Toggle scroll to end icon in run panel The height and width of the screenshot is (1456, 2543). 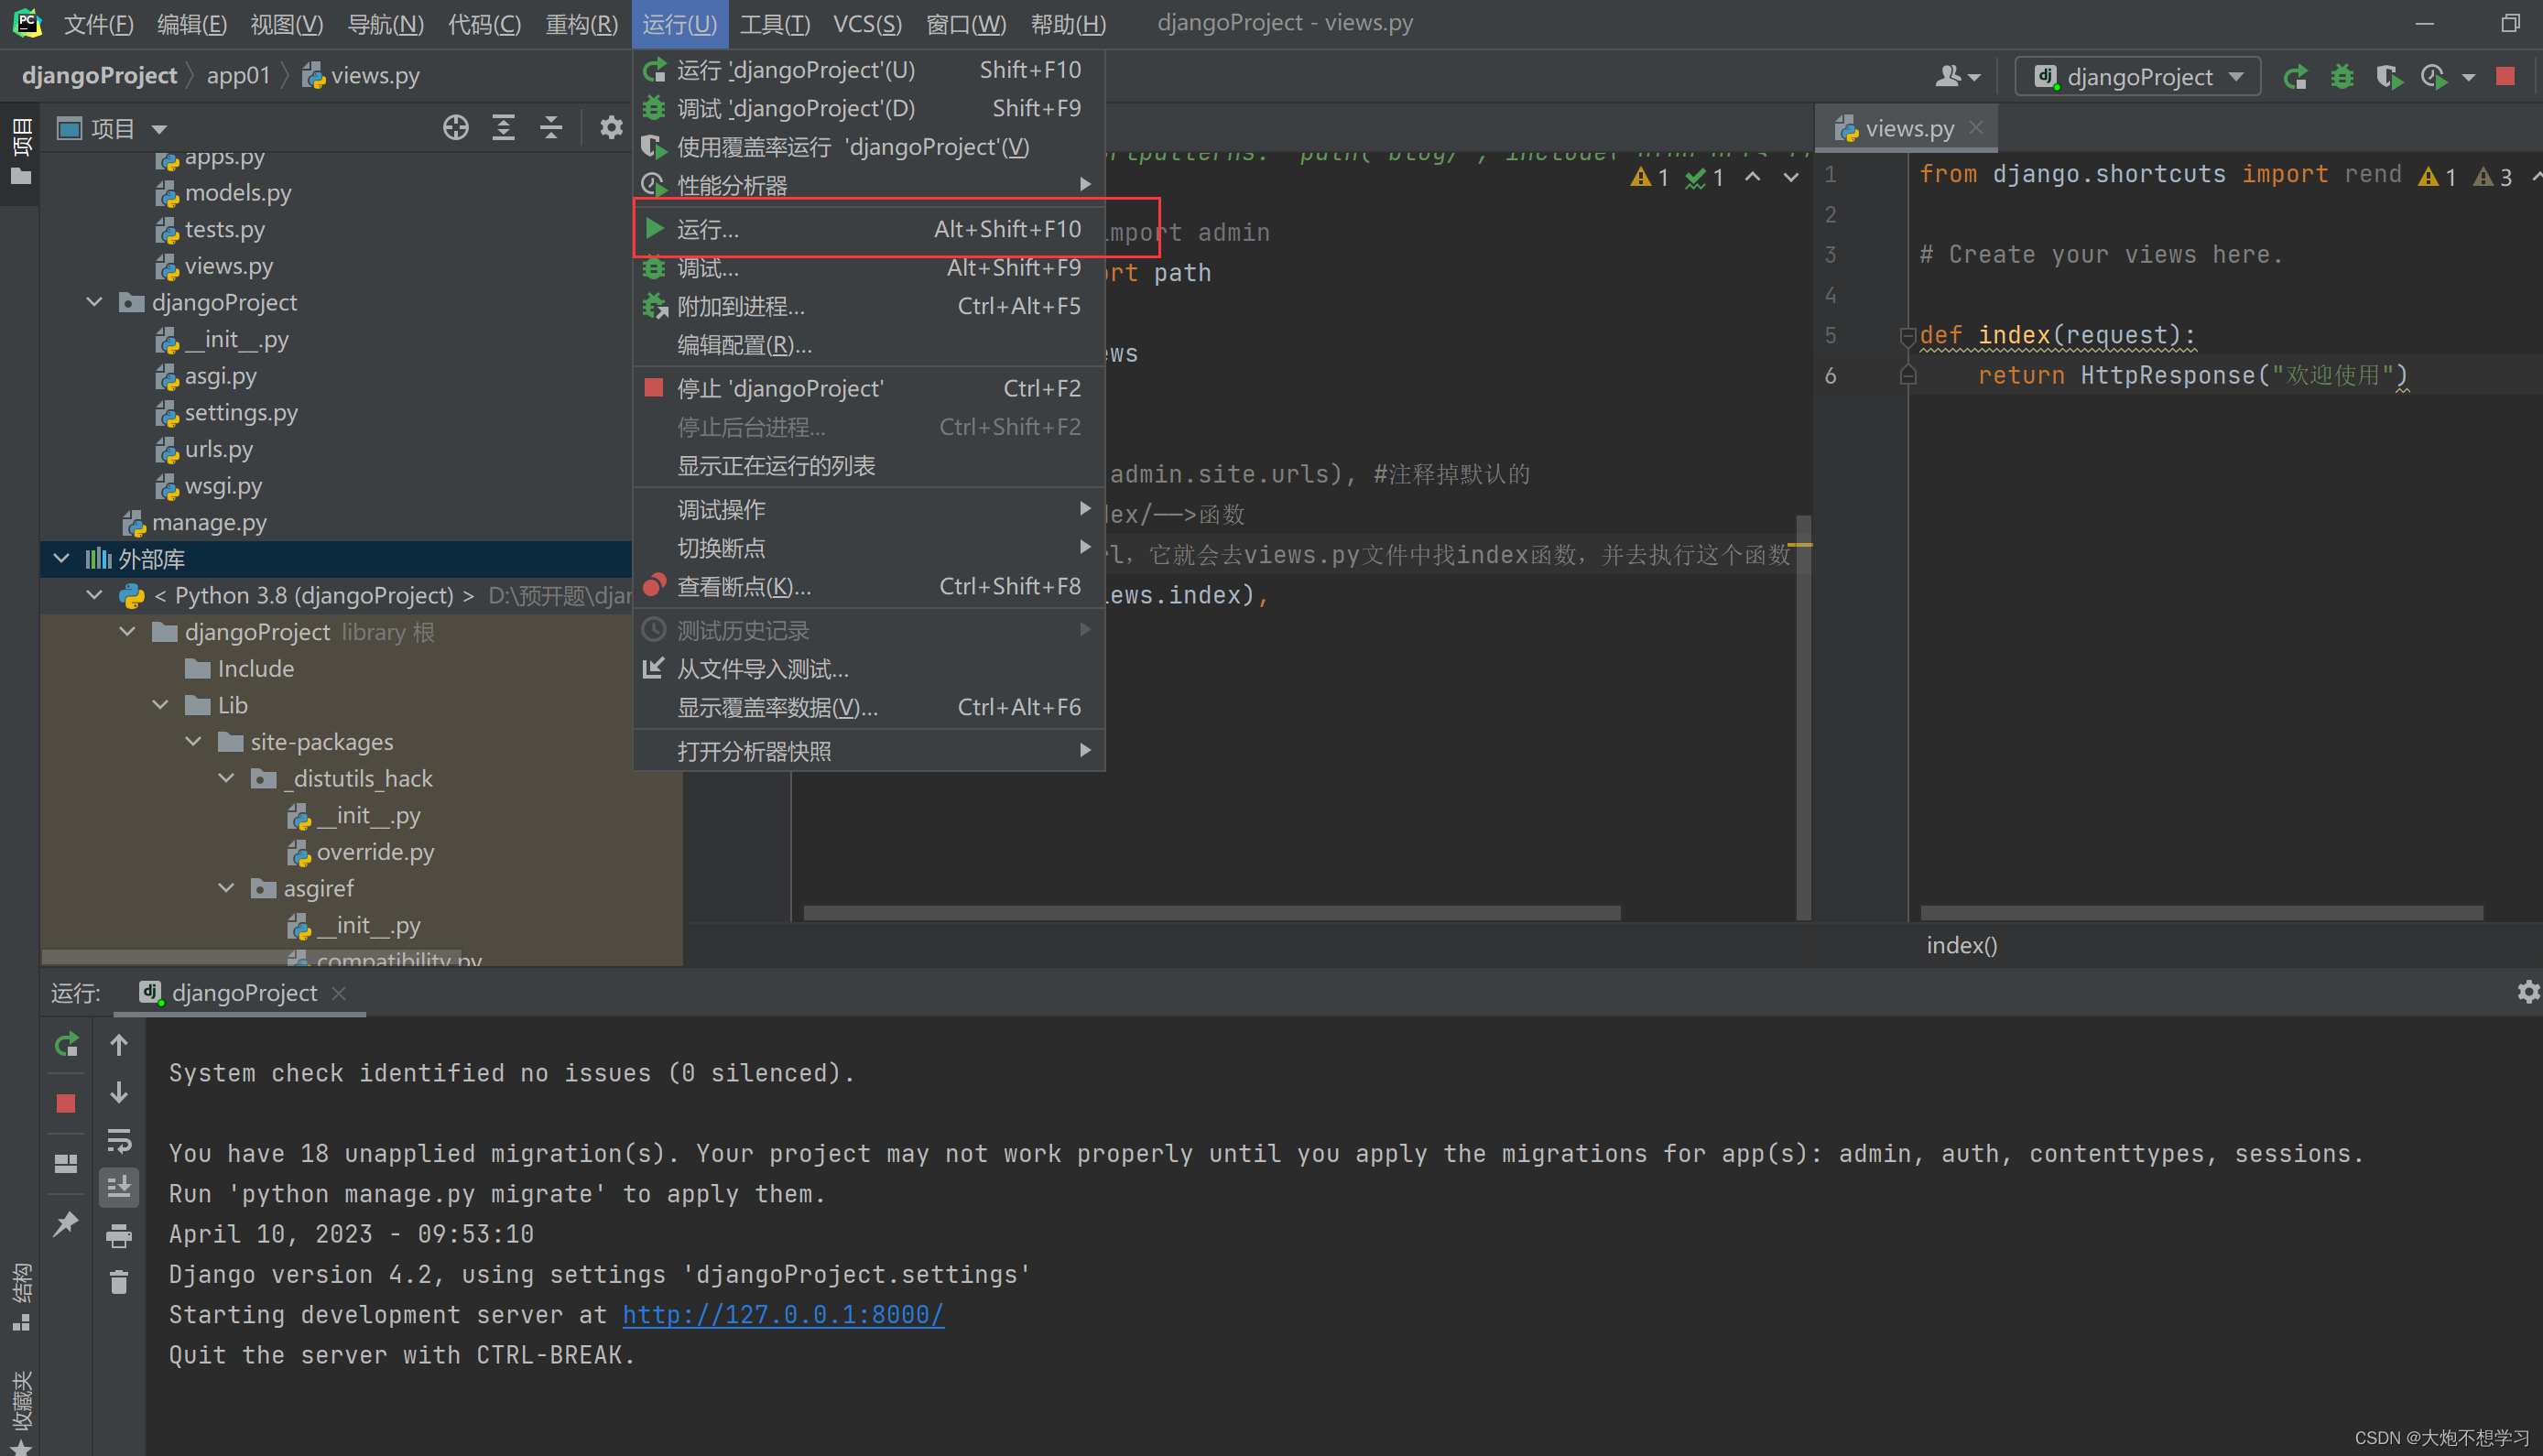pyautogui.click(x=119, y=1187)
